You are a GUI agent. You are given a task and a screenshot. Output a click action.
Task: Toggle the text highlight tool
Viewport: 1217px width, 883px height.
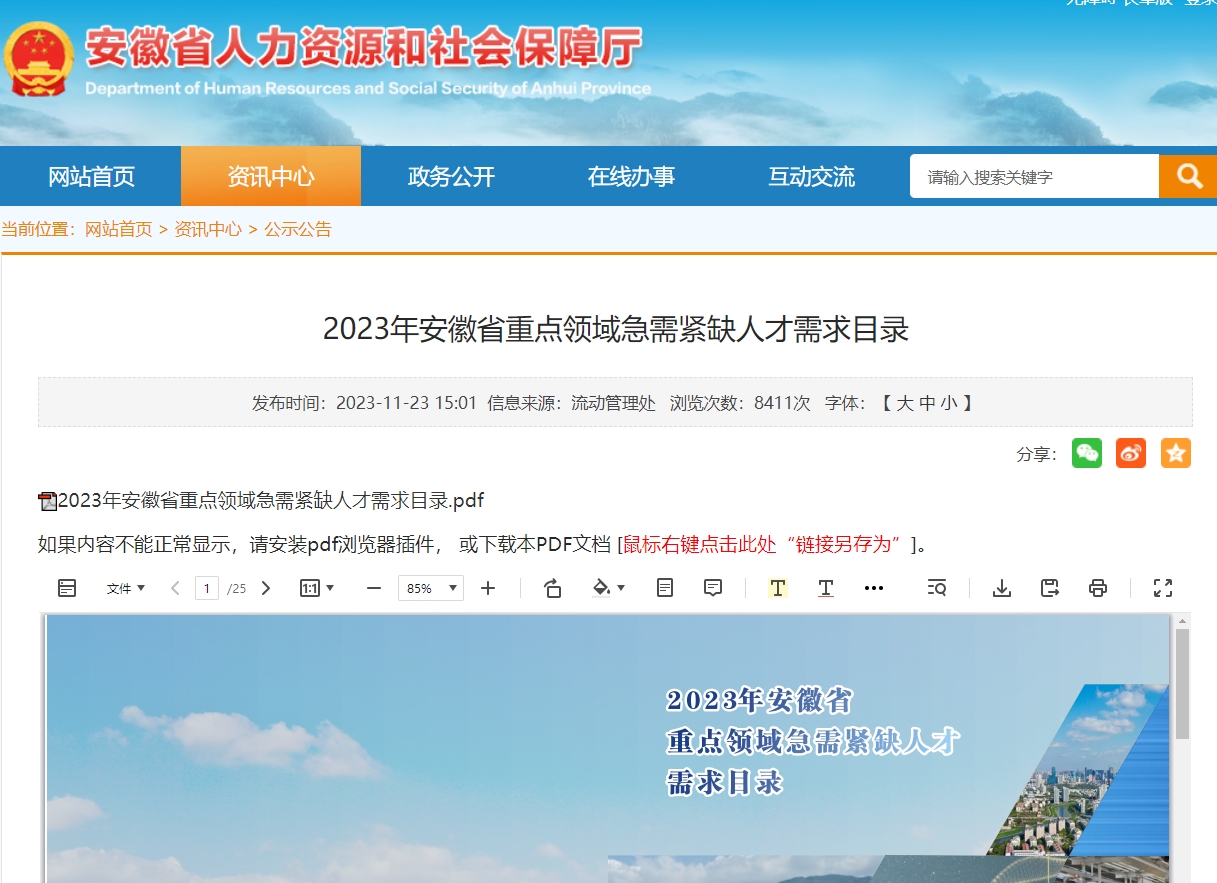click(x=777, y=588)
